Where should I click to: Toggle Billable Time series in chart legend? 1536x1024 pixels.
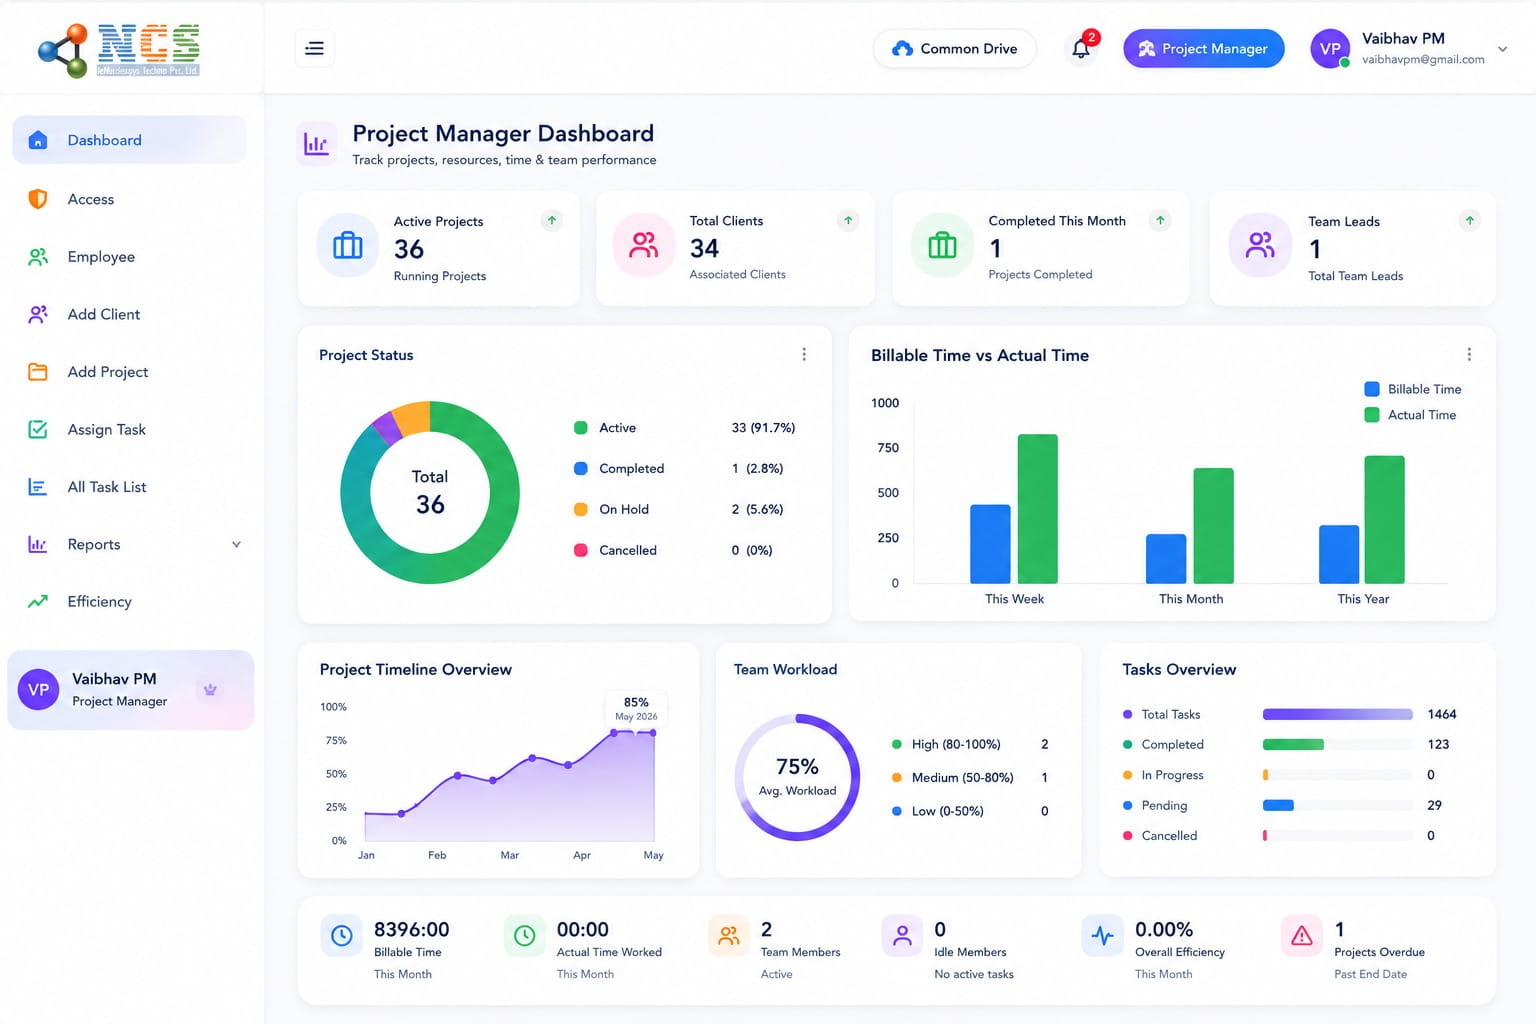coord(1412,389)
